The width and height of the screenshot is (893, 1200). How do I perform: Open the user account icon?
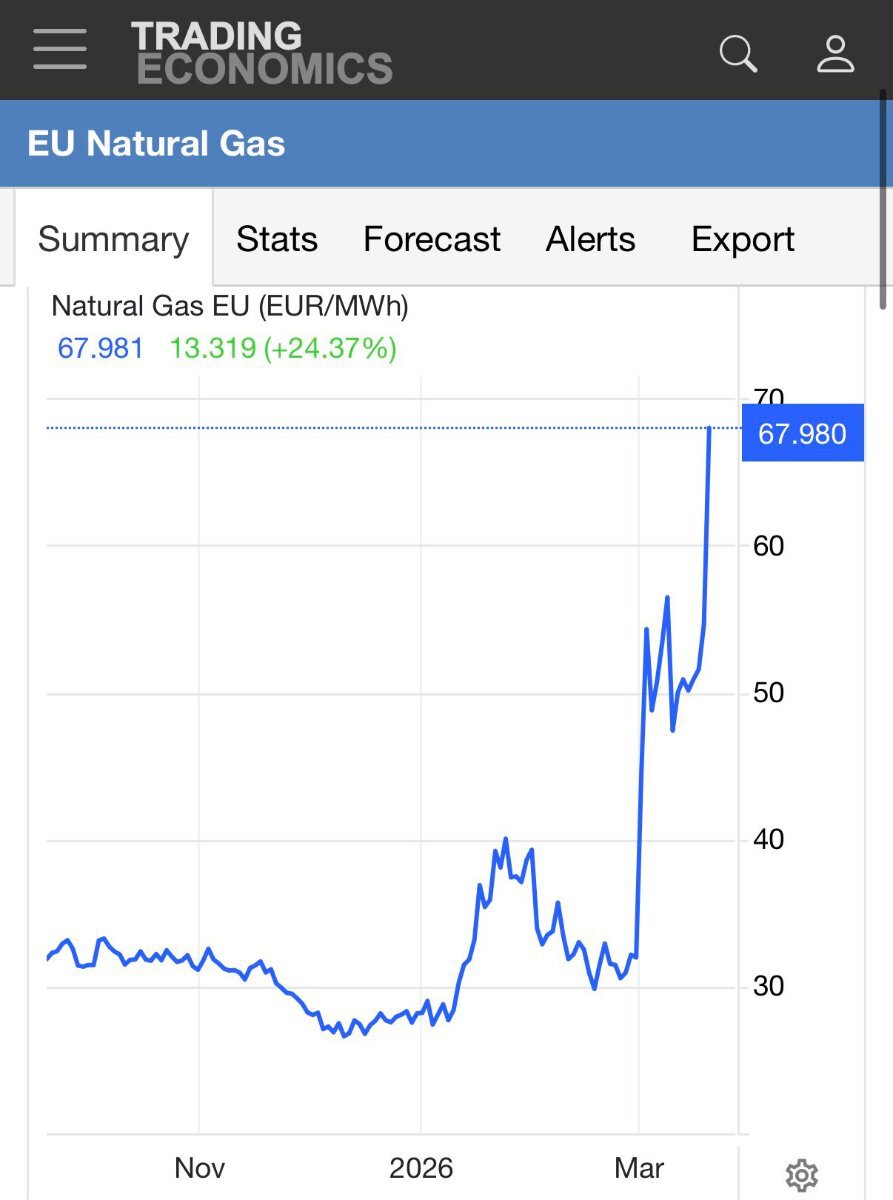pos(835,53)
